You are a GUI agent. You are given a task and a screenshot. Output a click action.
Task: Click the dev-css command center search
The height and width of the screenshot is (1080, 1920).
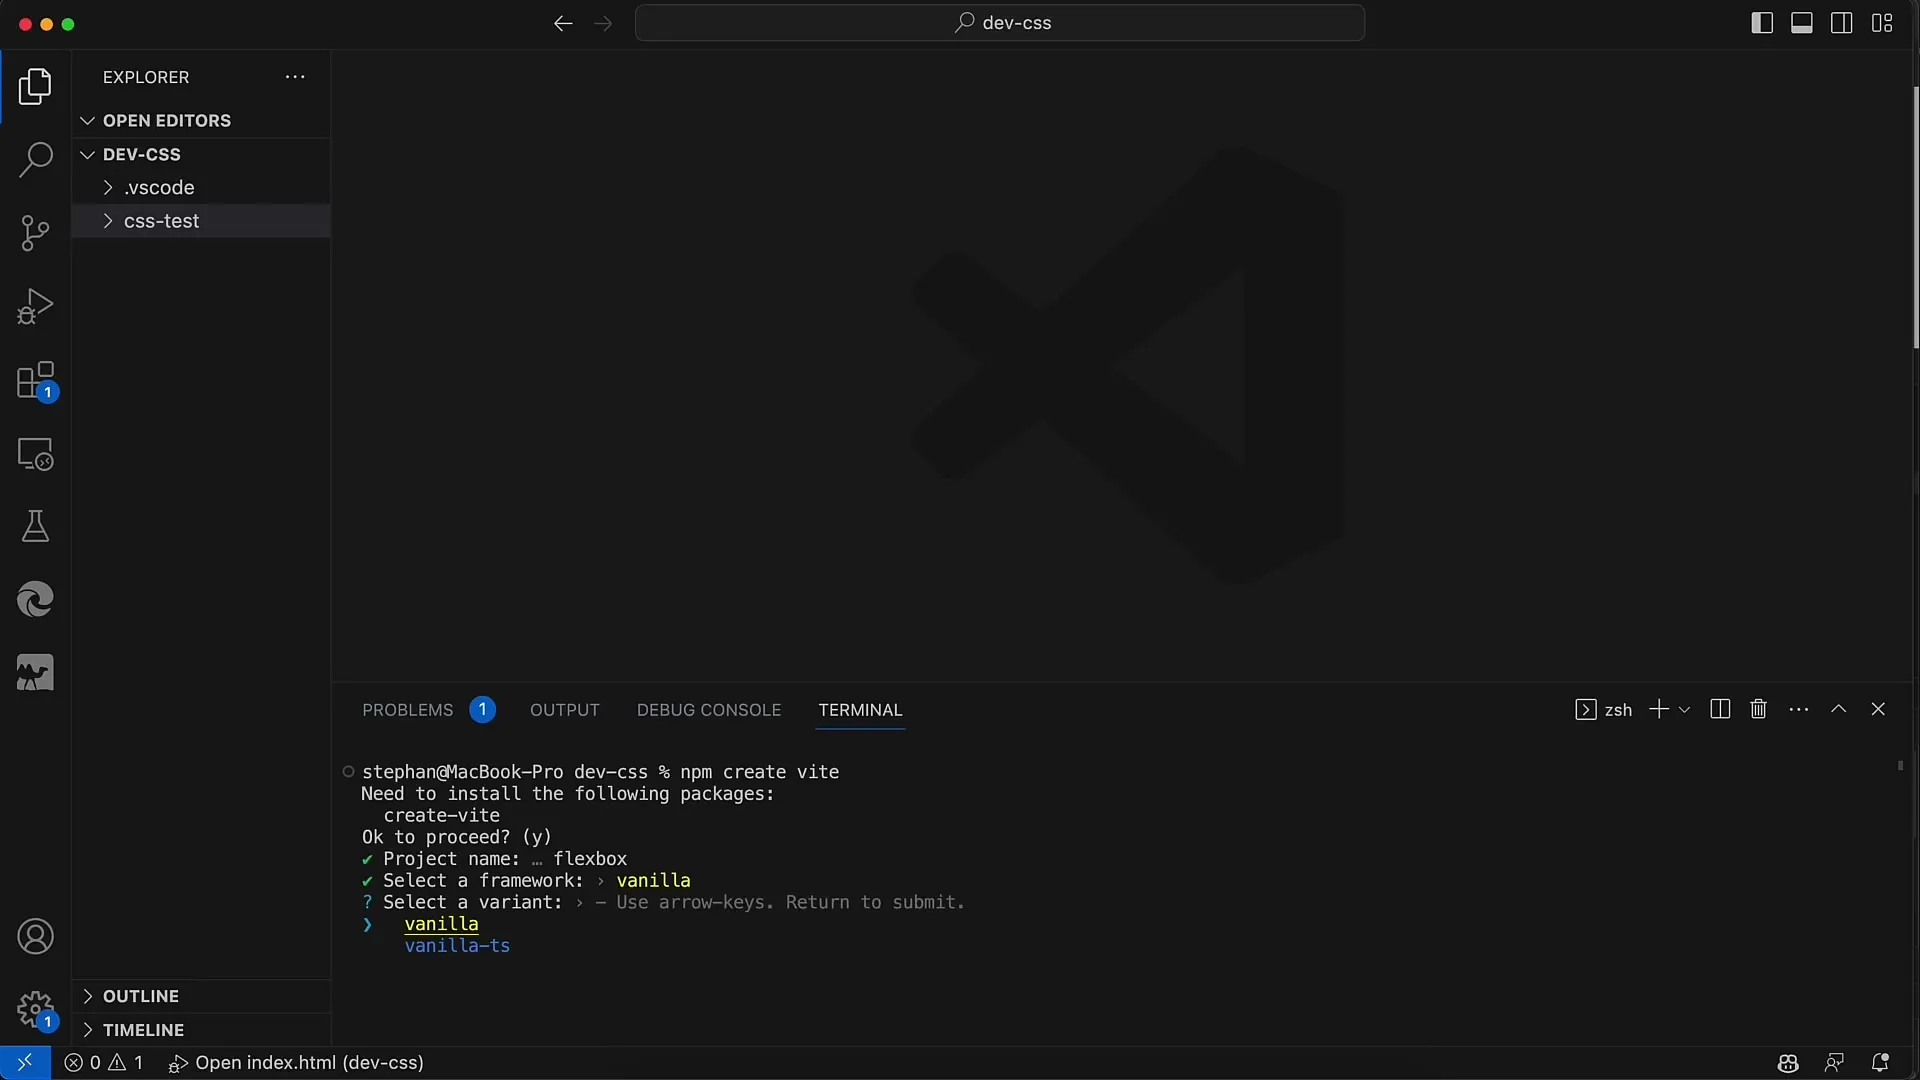point(1000,23)
